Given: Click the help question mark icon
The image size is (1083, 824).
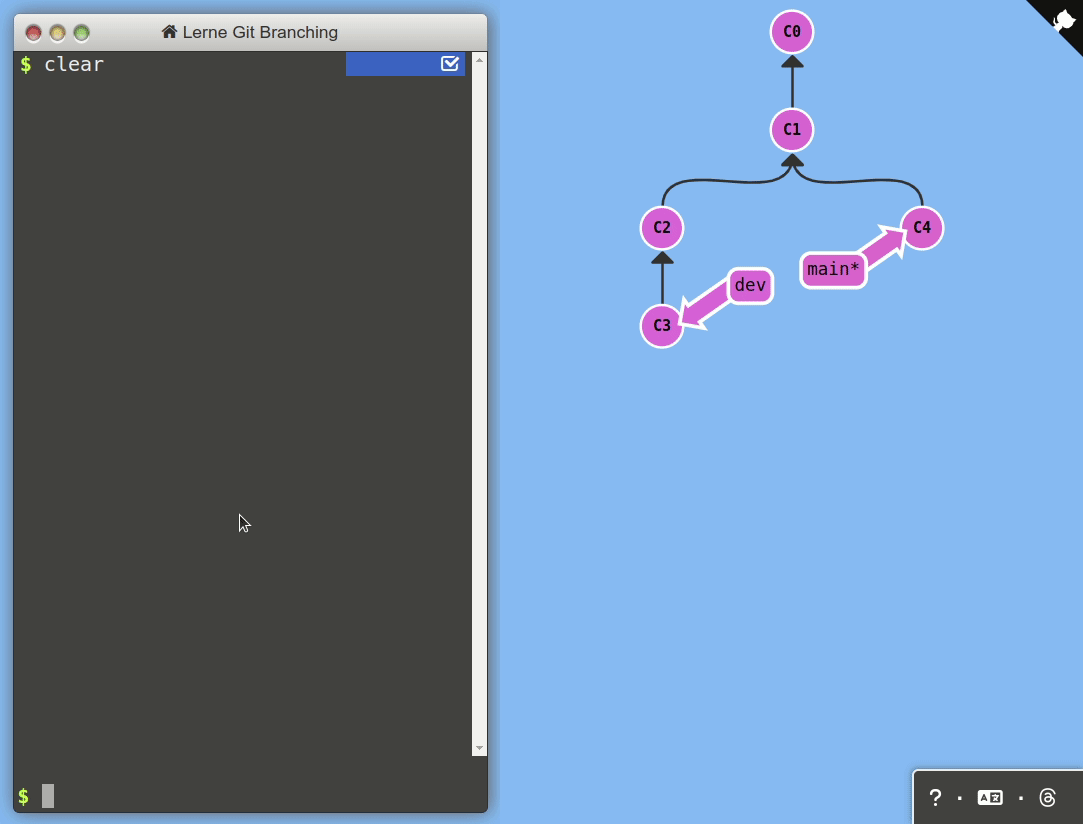Looking at the screenshot, I should coord(935,797).
